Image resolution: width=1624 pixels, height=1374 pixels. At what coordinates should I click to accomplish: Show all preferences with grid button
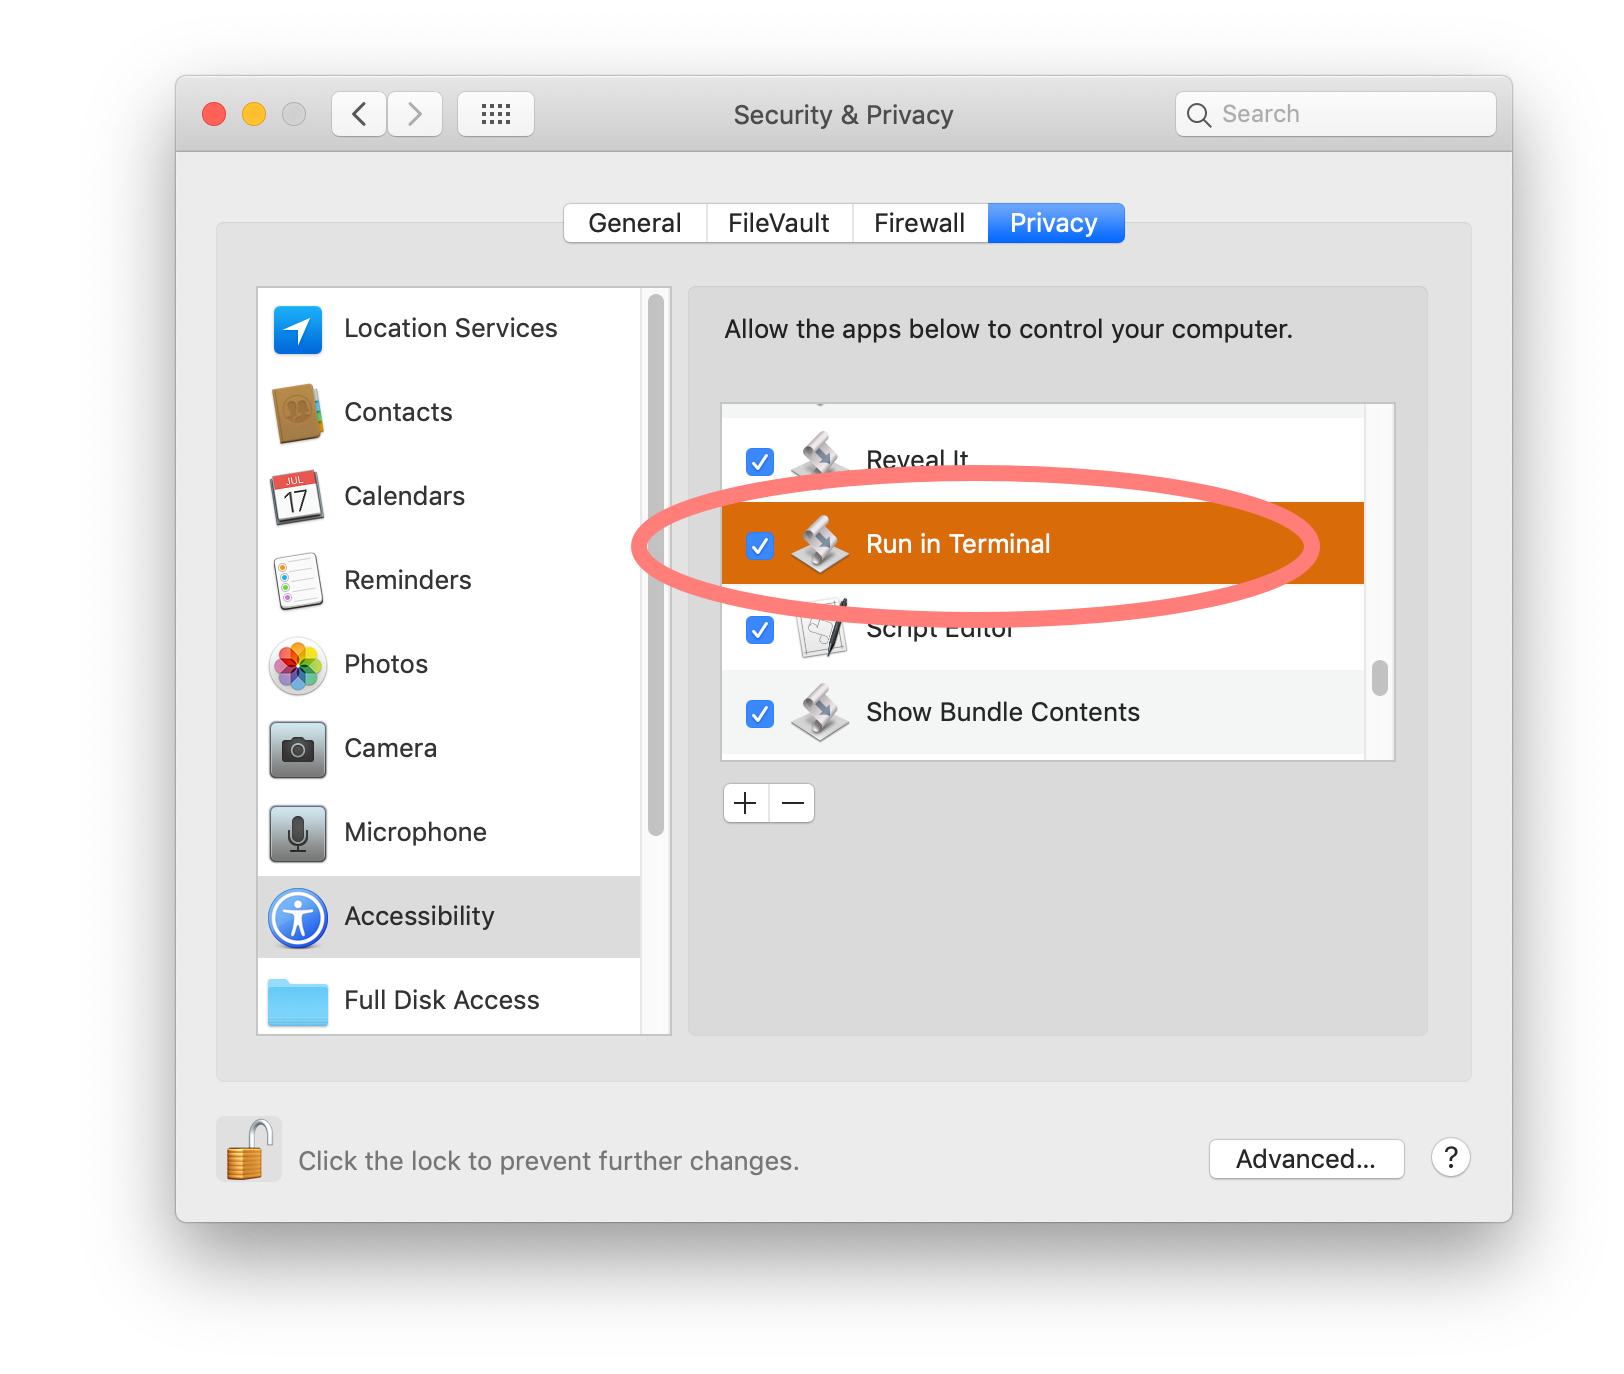pyautogui.click(x=495, y=114)
